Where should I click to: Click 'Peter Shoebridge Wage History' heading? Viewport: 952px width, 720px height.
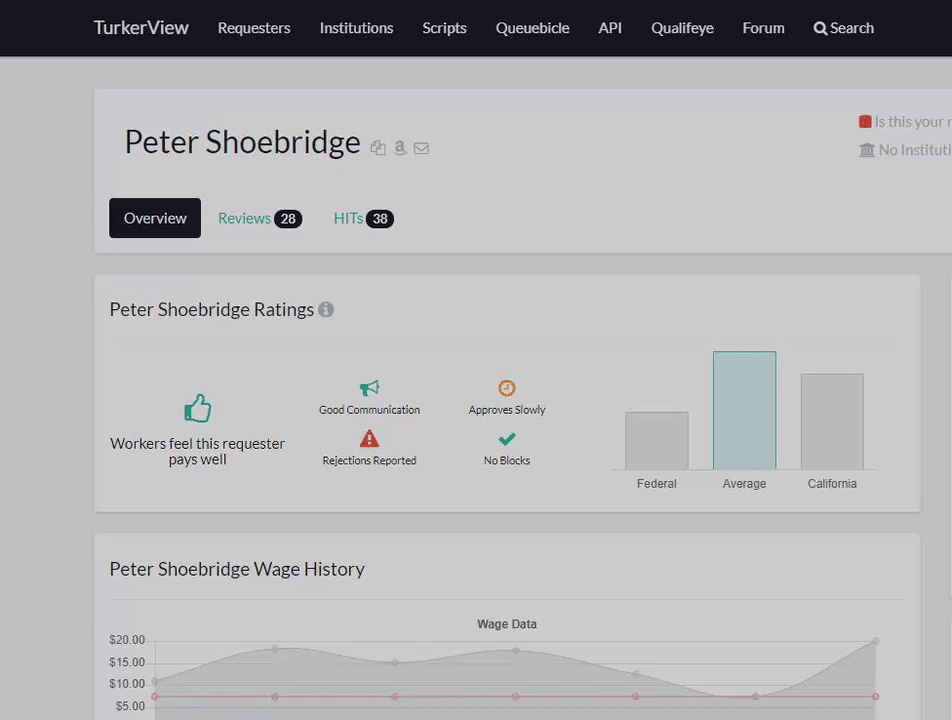237,569
